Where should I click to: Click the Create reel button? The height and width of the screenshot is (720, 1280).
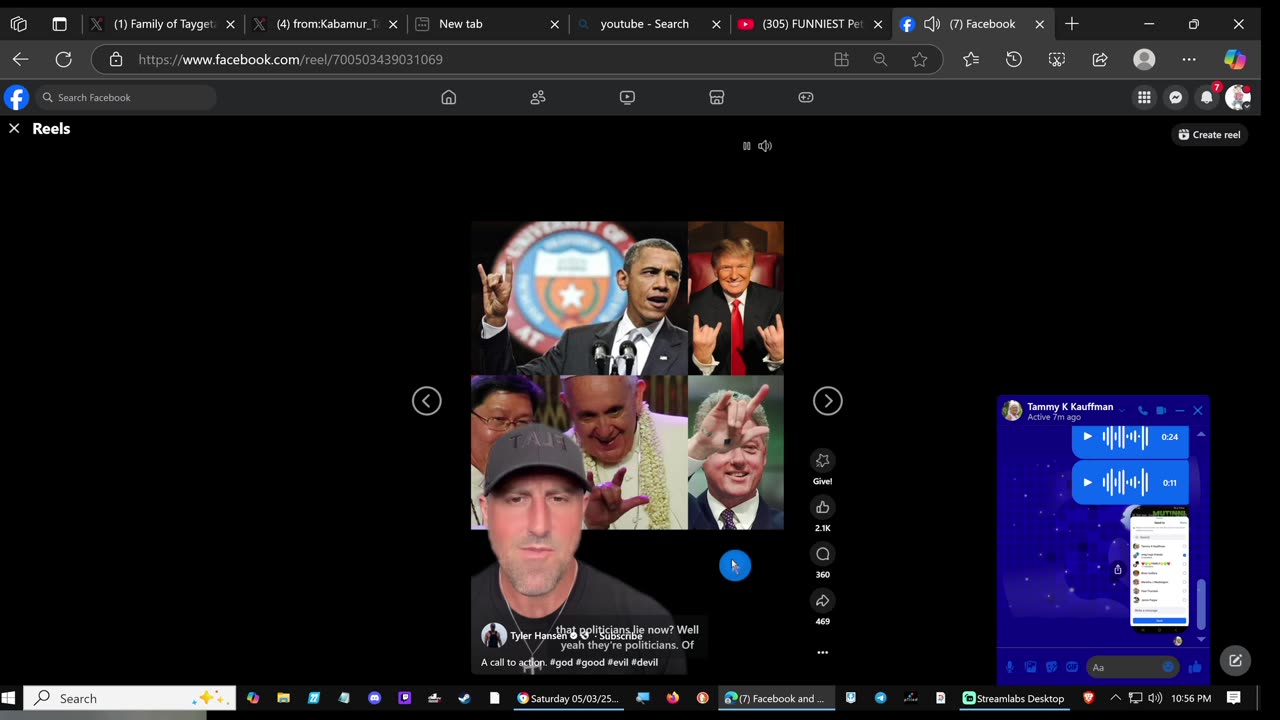coord(1209,134)
